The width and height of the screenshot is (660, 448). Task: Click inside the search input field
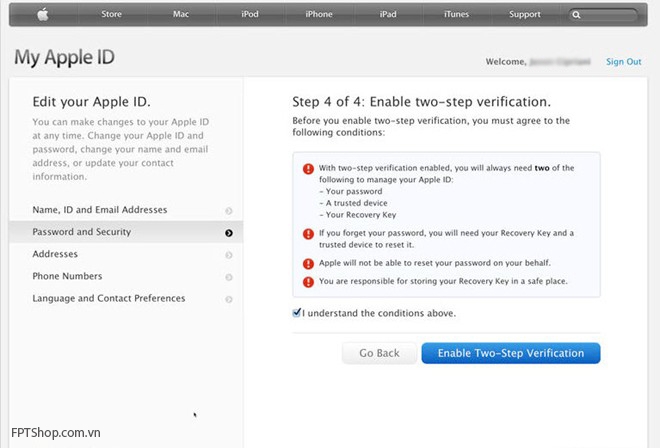(603, 15)
